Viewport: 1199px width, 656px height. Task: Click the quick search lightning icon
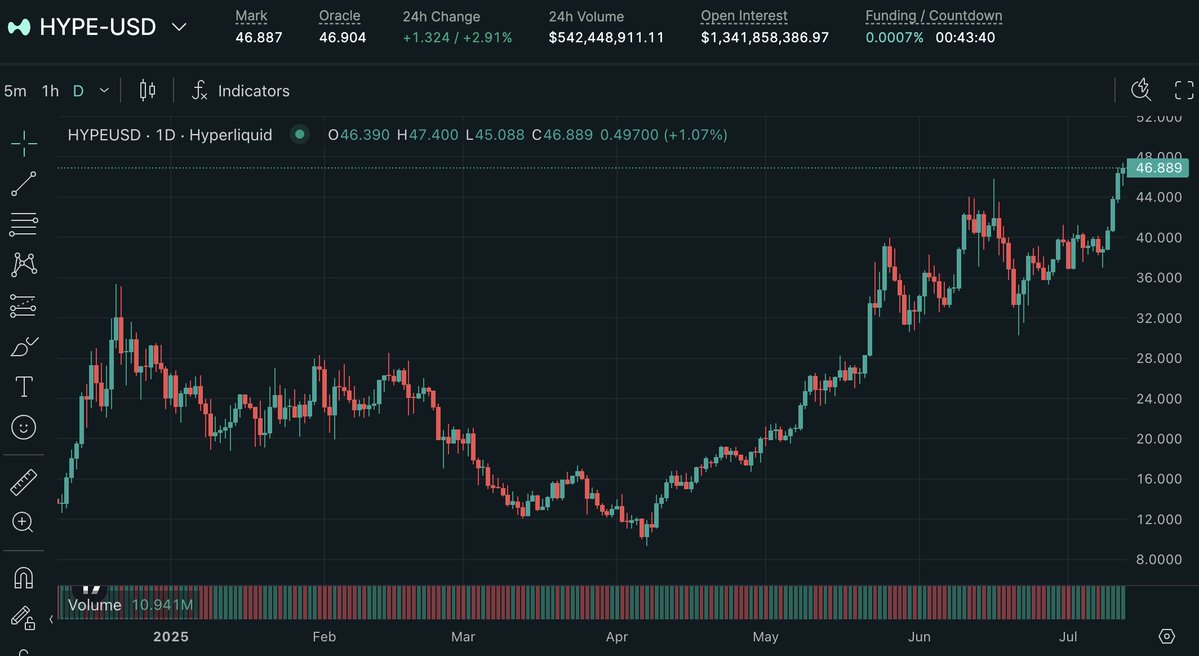coord(1141,90)
